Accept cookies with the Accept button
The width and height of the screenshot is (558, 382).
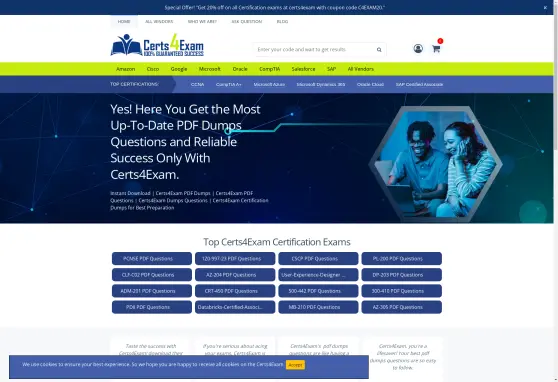(295, 365)
